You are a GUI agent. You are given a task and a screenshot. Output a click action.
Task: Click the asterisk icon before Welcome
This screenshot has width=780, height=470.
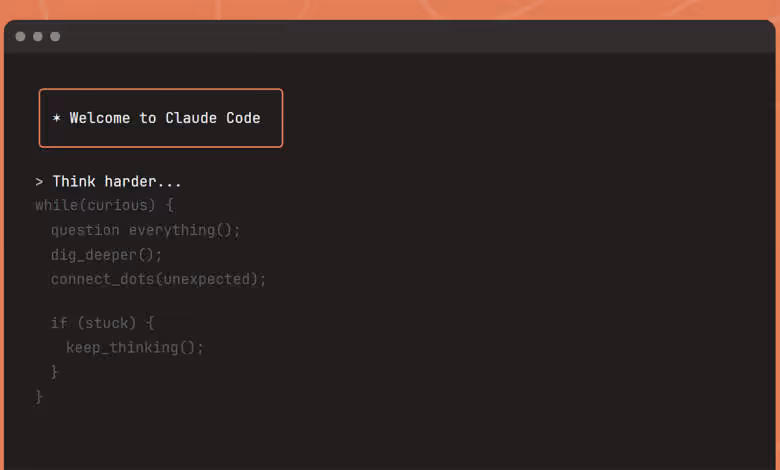(57, 118)
